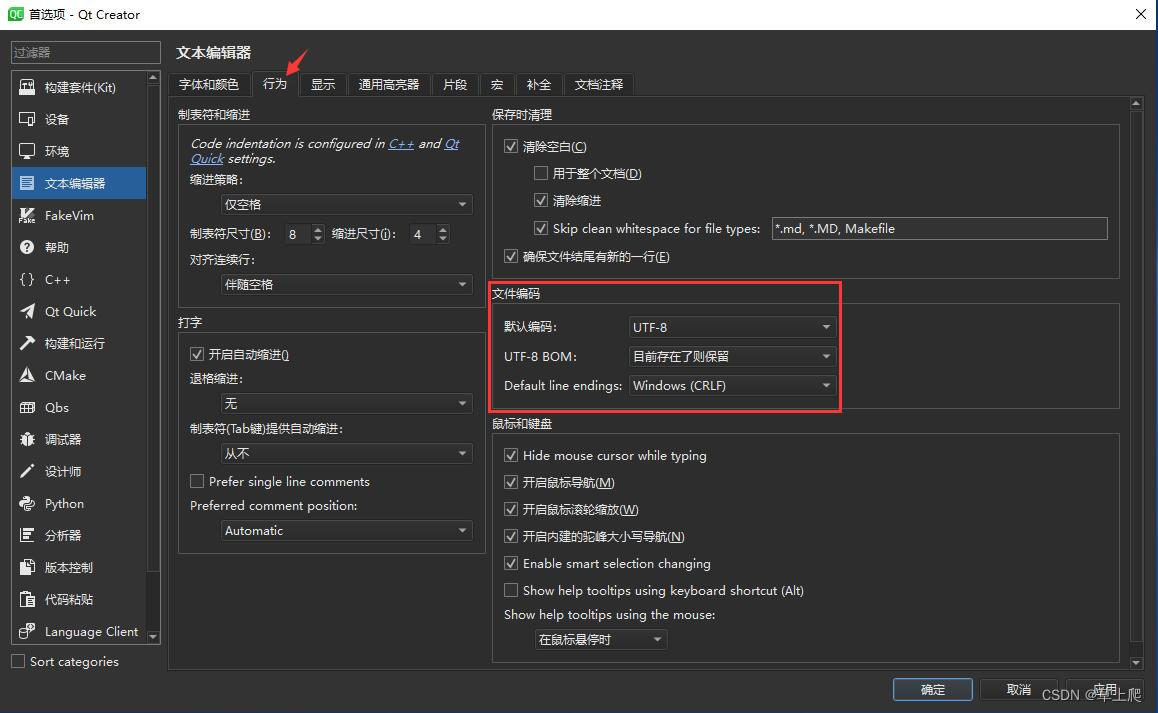The width and height of the screenshot is (1158, 713).
Task: Open the mouse tooltip 在鼠标悬停时 dropdown
Action: coord(600,639)
